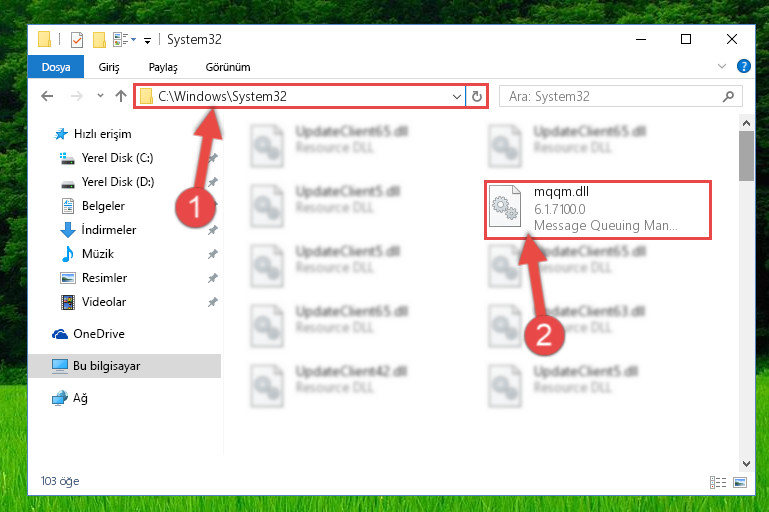Viewport: 769px width, 512px height.
Task: Switch to the Görünüm tab
Action: click(x=228, y=67)
